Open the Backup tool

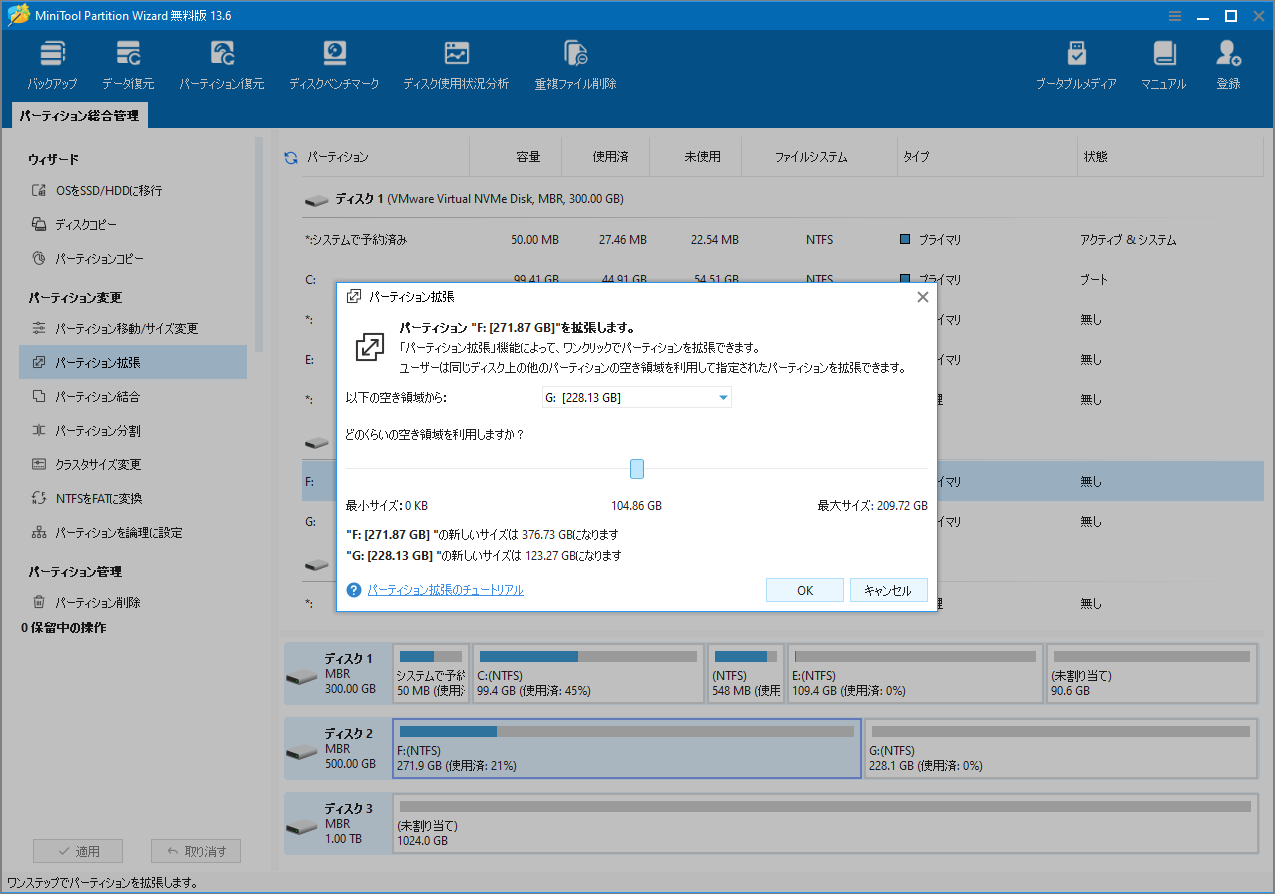click(x=52, y=62)
